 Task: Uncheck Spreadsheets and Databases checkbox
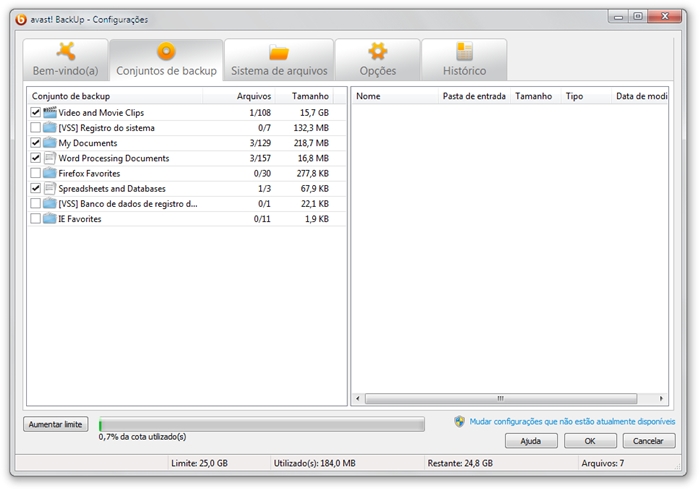pos(36,188)
